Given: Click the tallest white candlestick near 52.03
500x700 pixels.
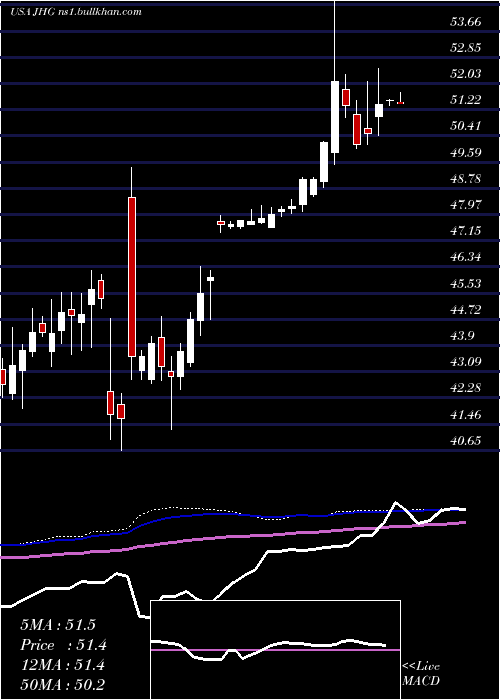Looking at the screenshot, I should (x=335, y=117).
